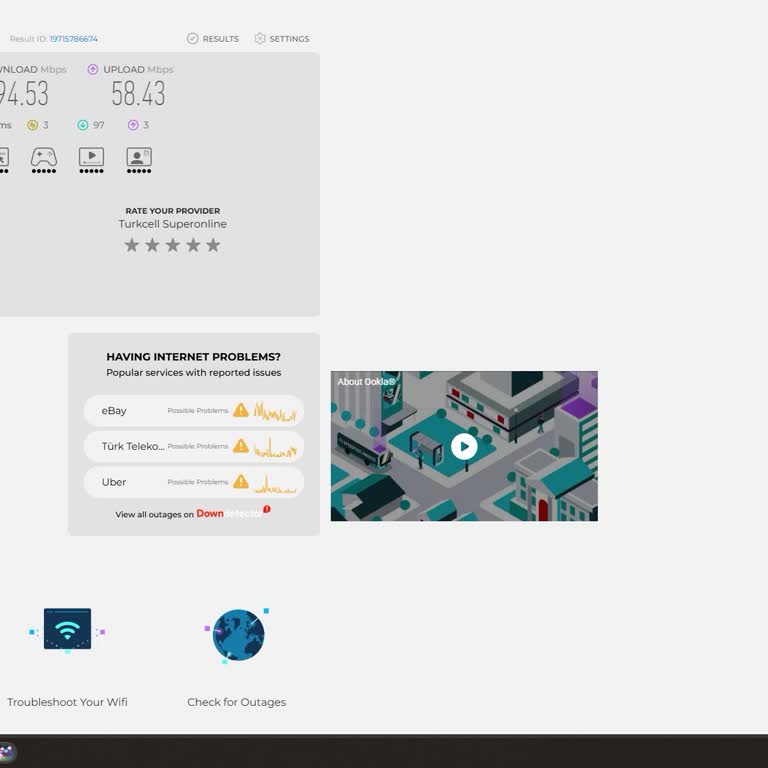Rate Turkcell Superonline four stars
Image resolution: width=768 pixels, height=768 pixels.
pos(193,245)
